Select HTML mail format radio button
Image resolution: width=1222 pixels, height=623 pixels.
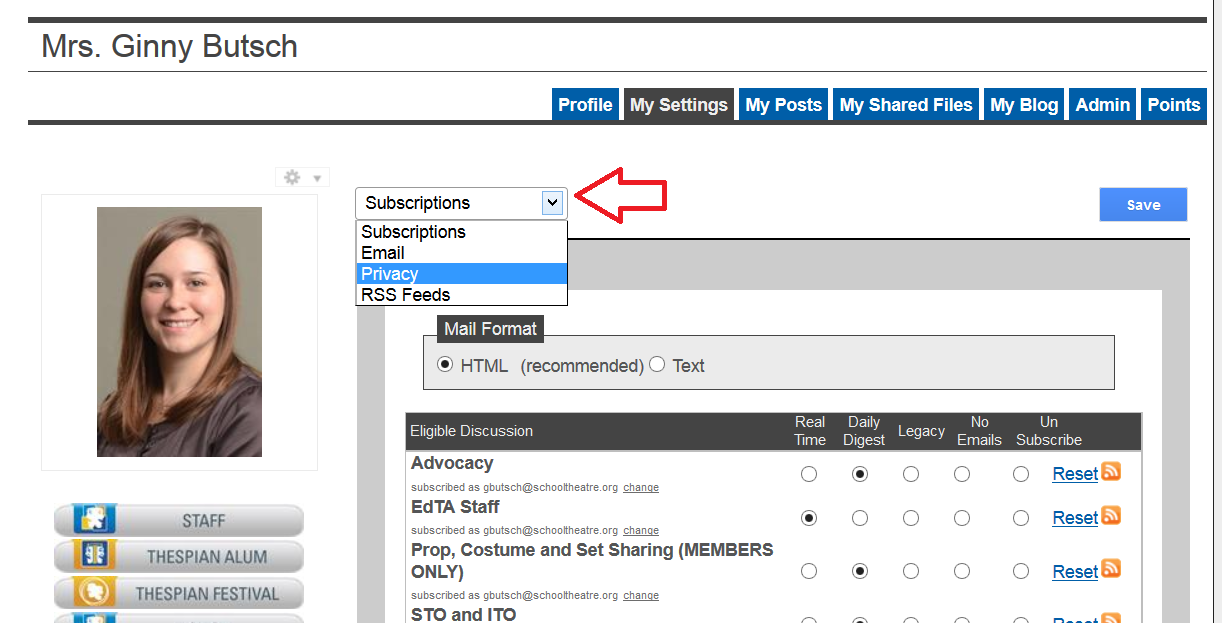[446, 365]
